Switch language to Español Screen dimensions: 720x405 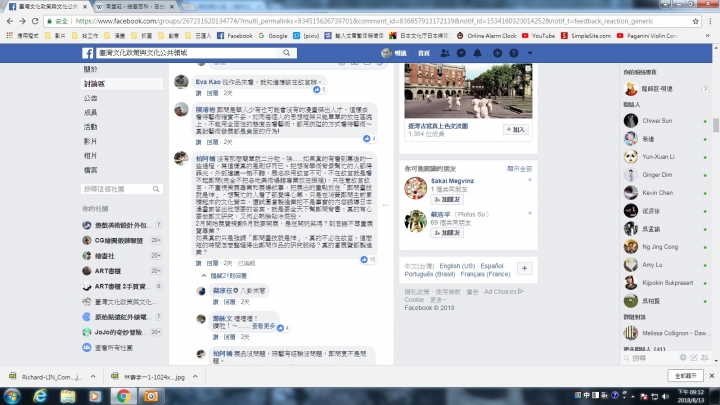(492, 266)
